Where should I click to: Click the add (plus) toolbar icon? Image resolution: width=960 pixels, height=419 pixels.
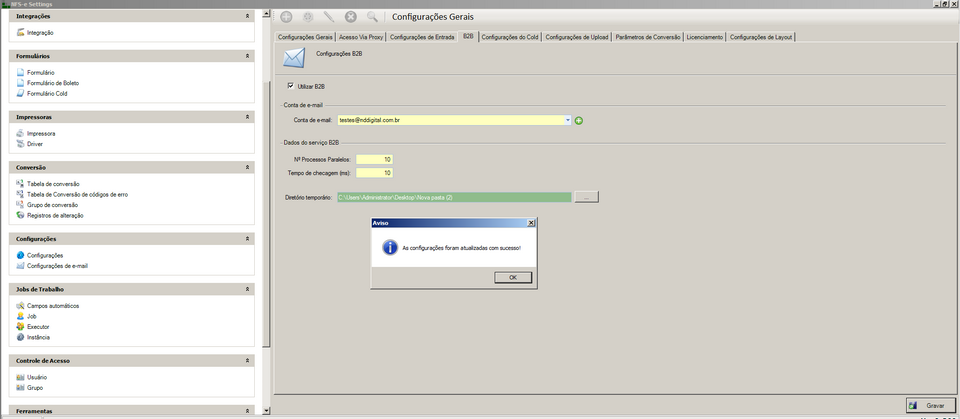pos(286,17)
